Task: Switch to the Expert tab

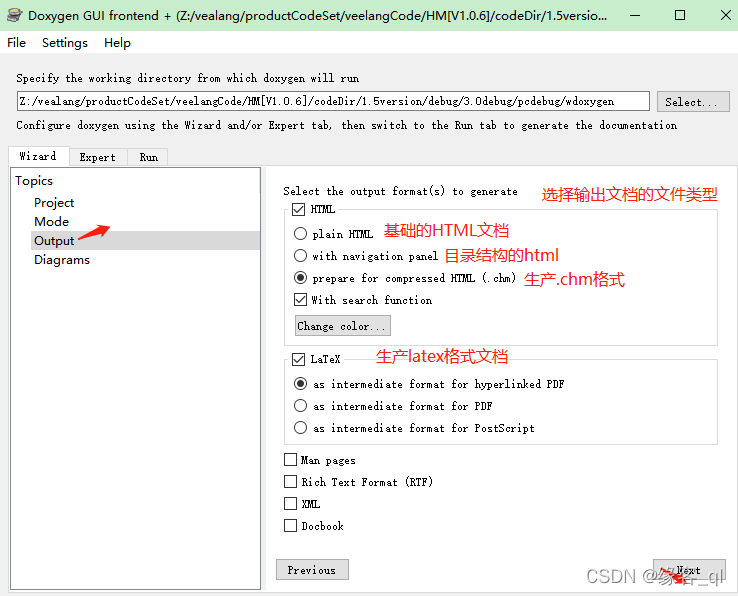Action: (98, 157)
